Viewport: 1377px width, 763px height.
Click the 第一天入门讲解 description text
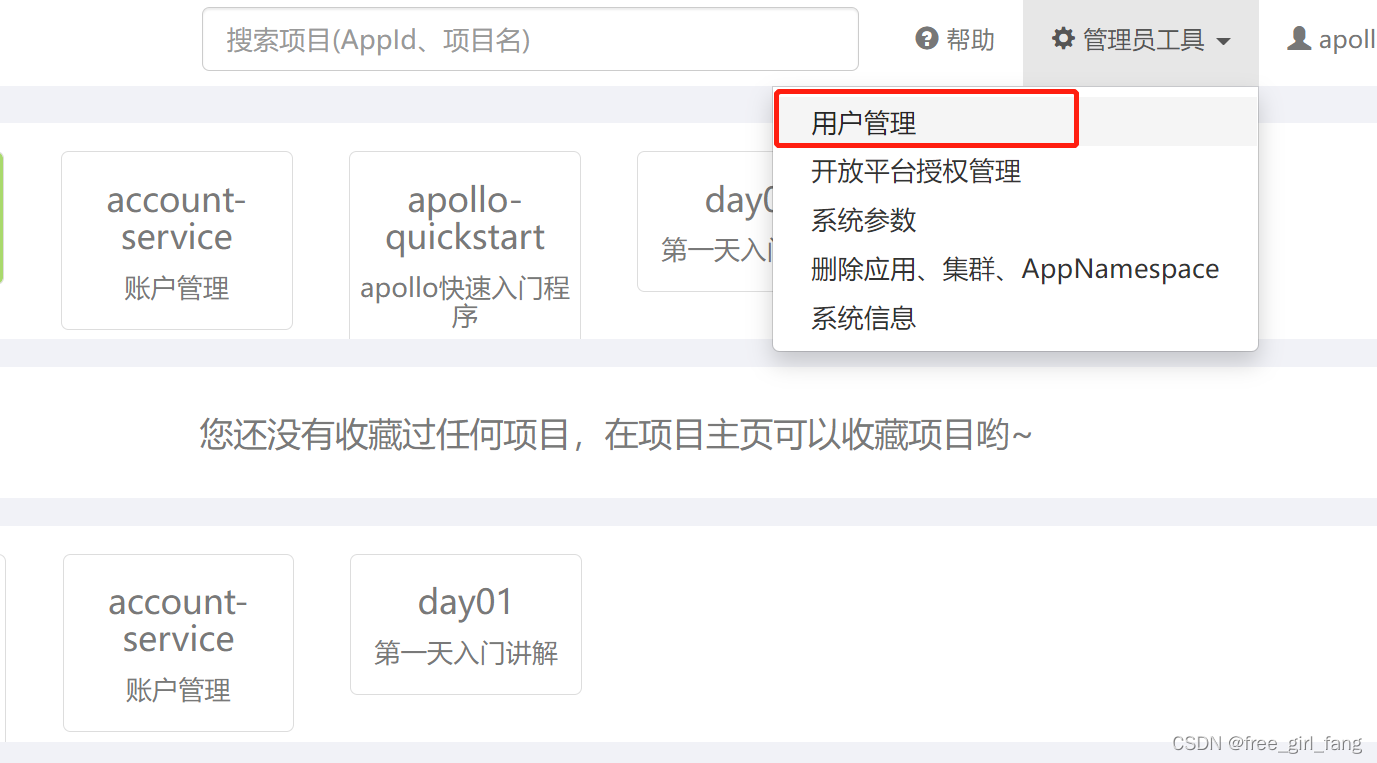tap(464, 654)
